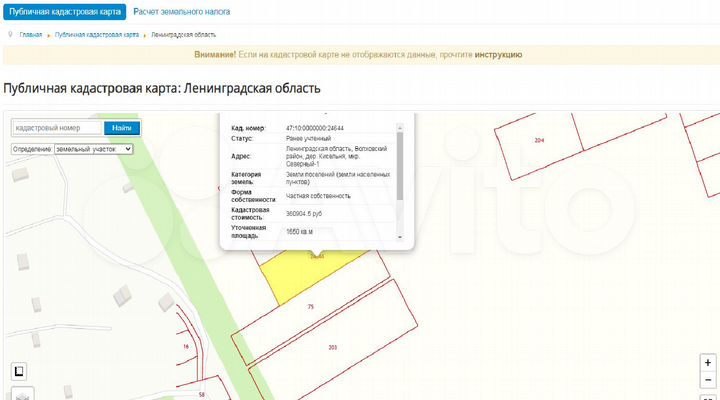Open the инструкцию link in notice
Screen dimensions: 720x400
[498, 55]
